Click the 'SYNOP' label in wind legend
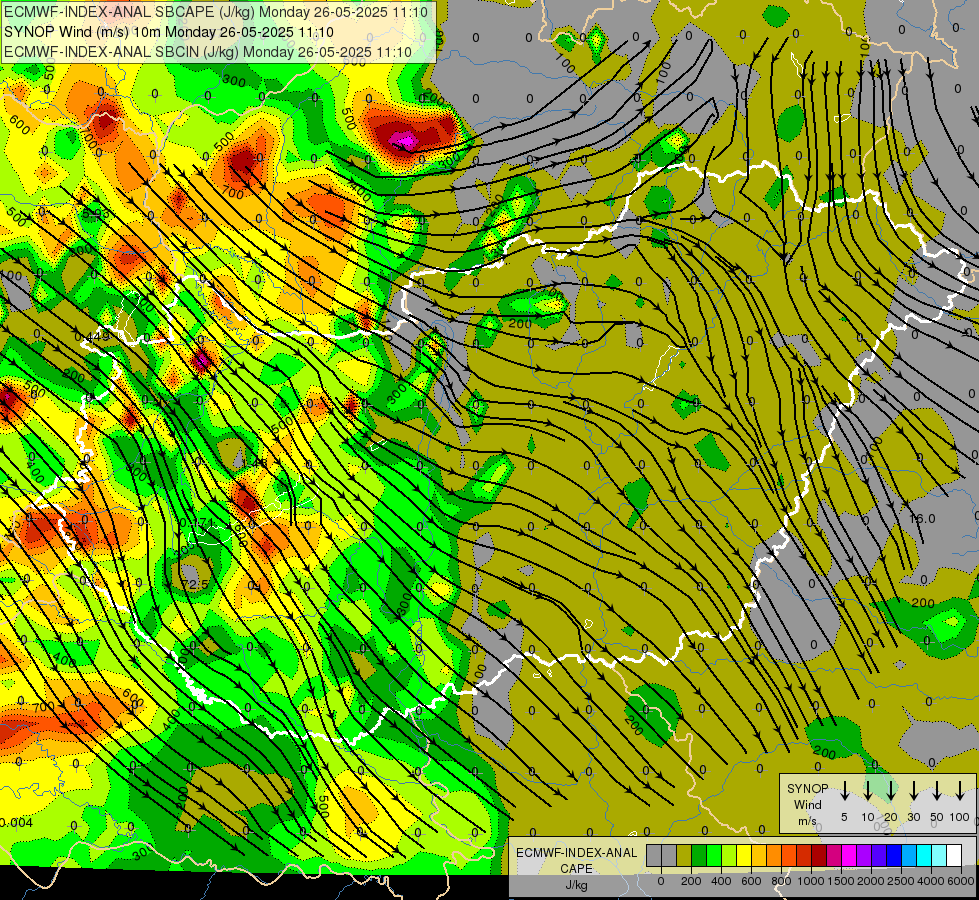 click(x=807, y=788)
